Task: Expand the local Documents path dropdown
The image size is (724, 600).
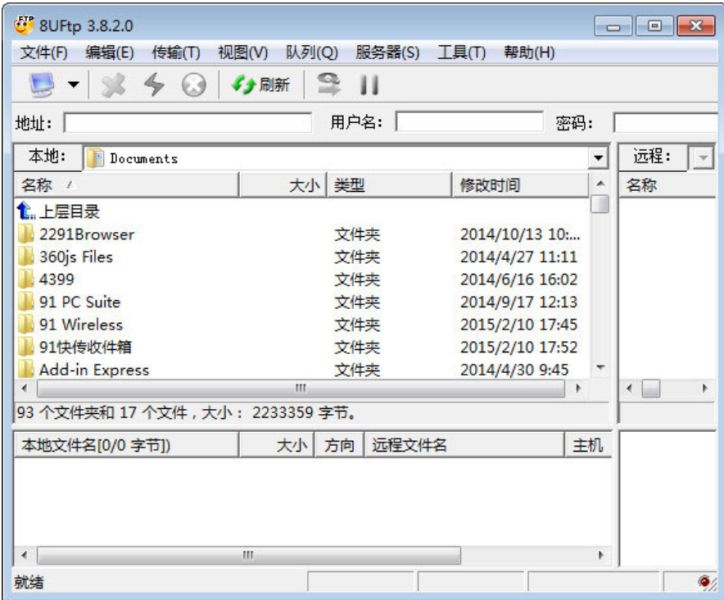Action: [598, 158]
